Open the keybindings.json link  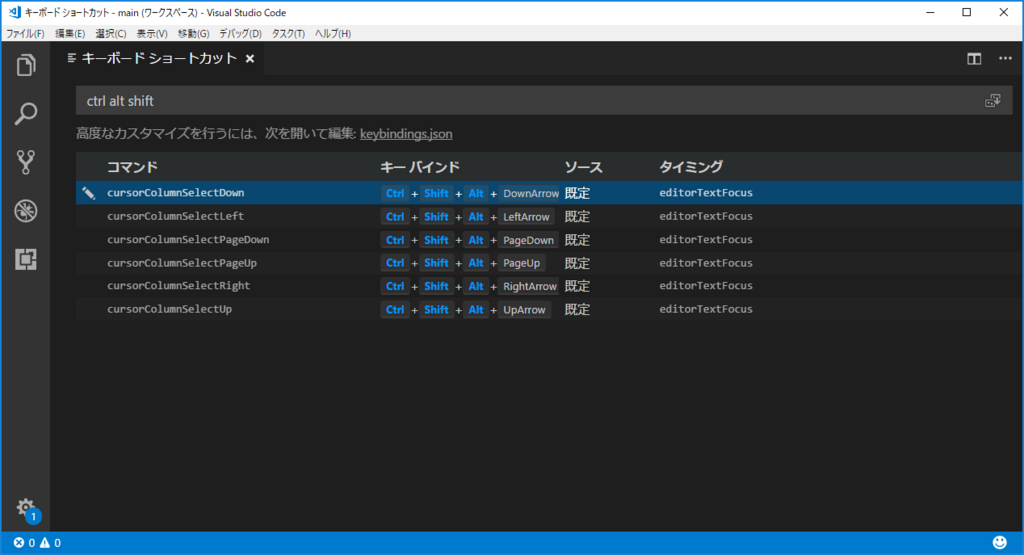click(406, 134)
